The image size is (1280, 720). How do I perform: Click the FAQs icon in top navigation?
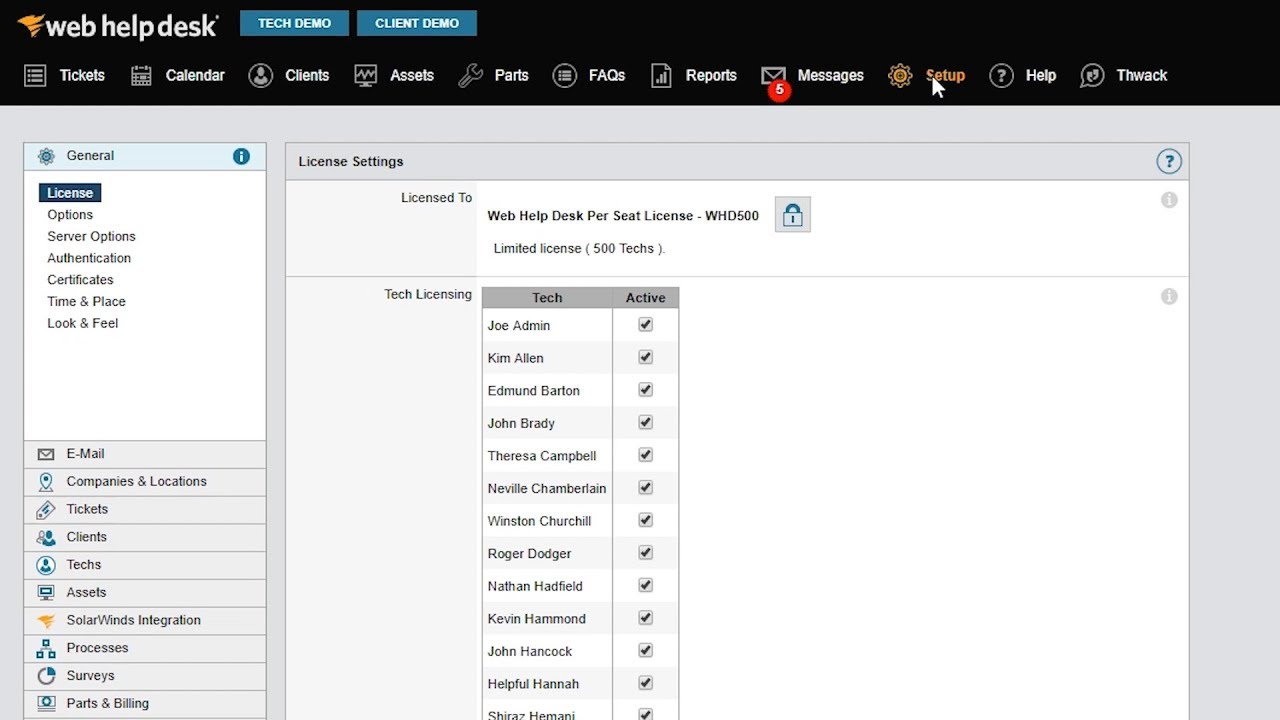click(565, 76)
